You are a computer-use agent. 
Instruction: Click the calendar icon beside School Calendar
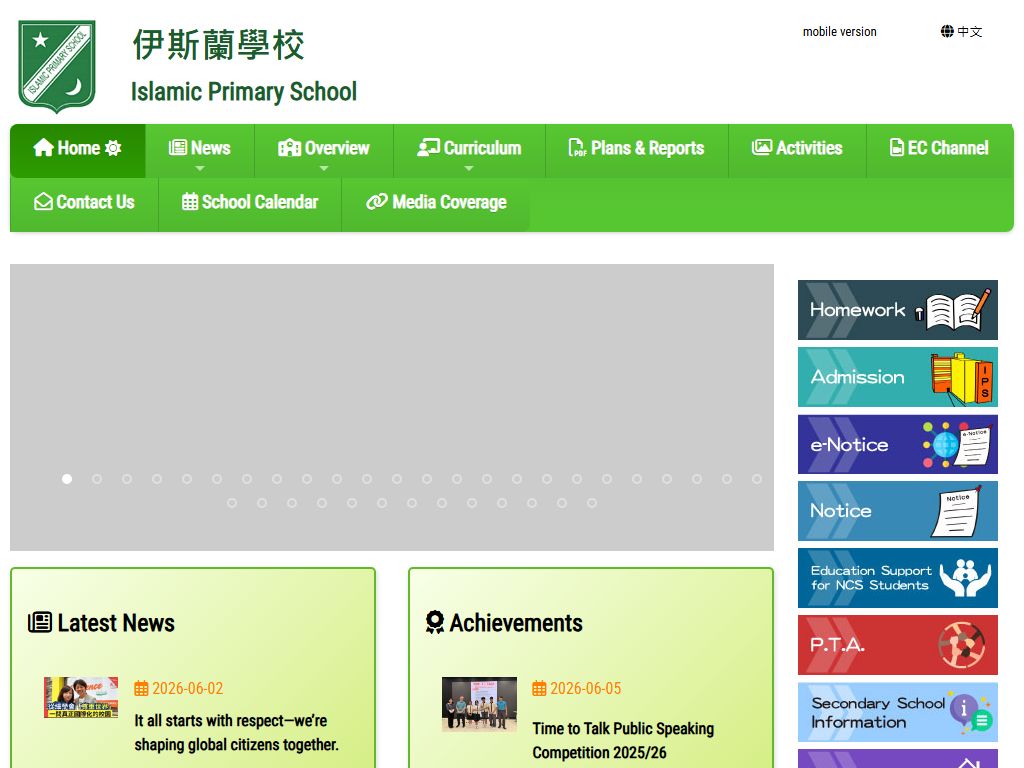tap(189, 202)
